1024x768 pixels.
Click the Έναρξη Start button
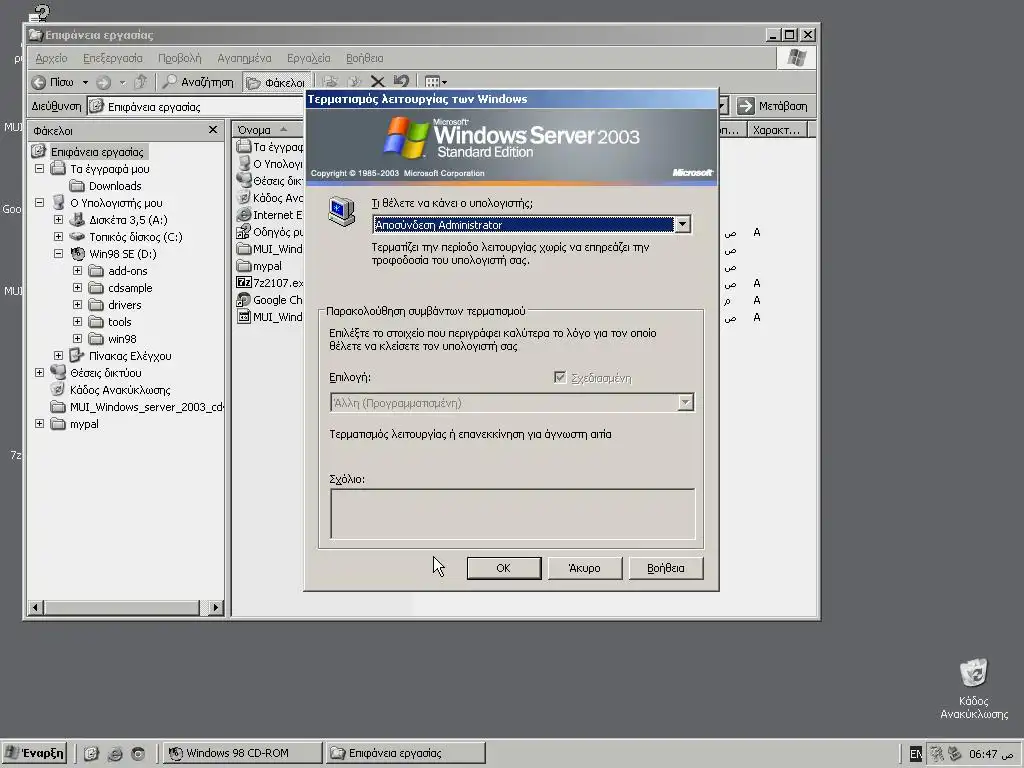click(35, 753)
